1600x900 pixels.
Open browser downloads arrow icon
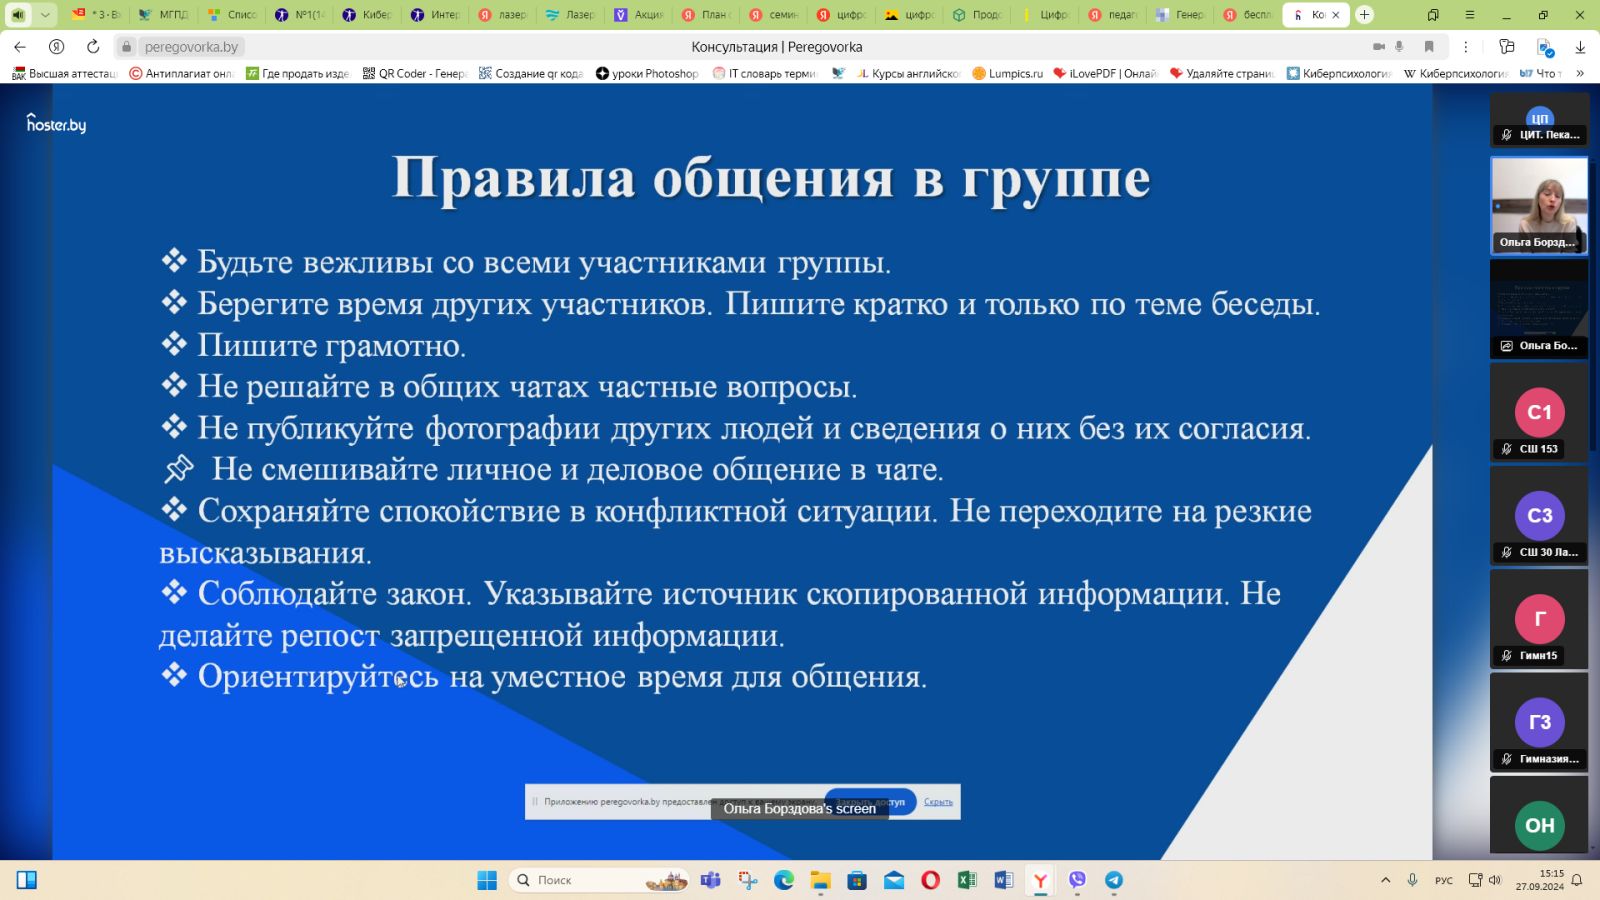pyautogui.click(x=1580, y=47)
